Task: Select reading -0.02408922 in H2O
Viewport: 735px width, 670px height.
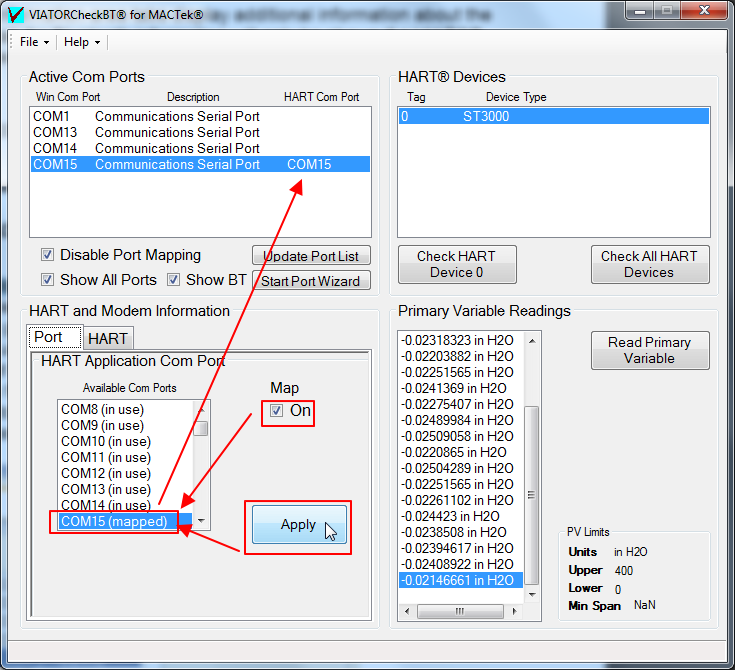Action: pyautogui.click(x=461, y=564)
